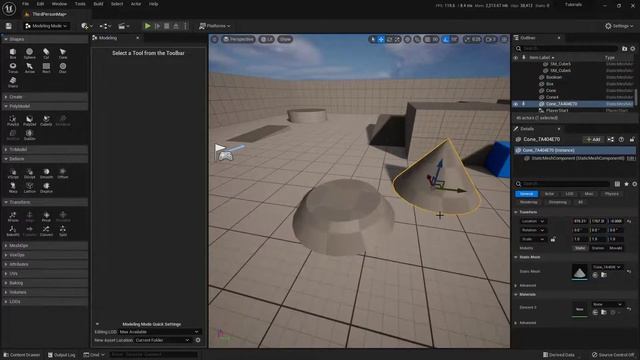Select the DSculpt deform tool
Screen dimensions: 640x360
29,173
